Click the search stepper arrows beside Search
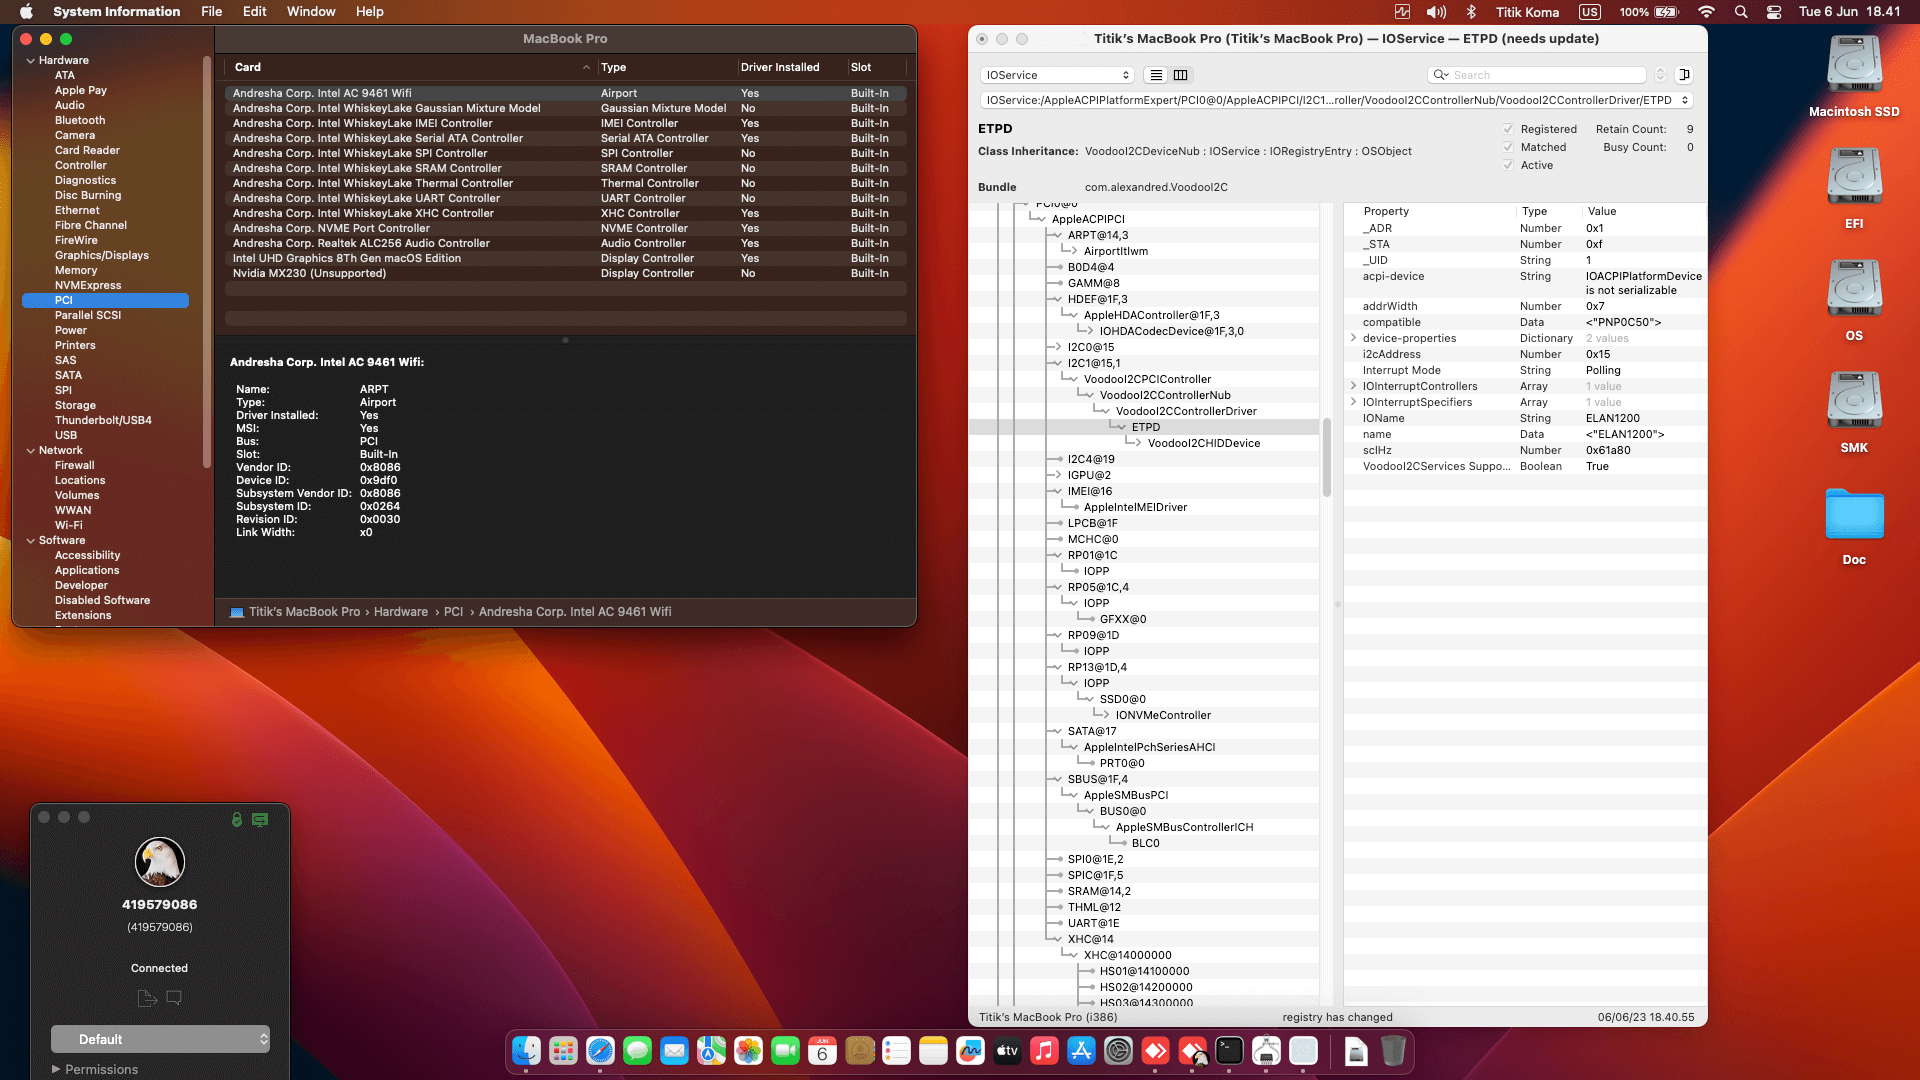This screenshot has height=1080, width=1920. [x=1660, y=75]
